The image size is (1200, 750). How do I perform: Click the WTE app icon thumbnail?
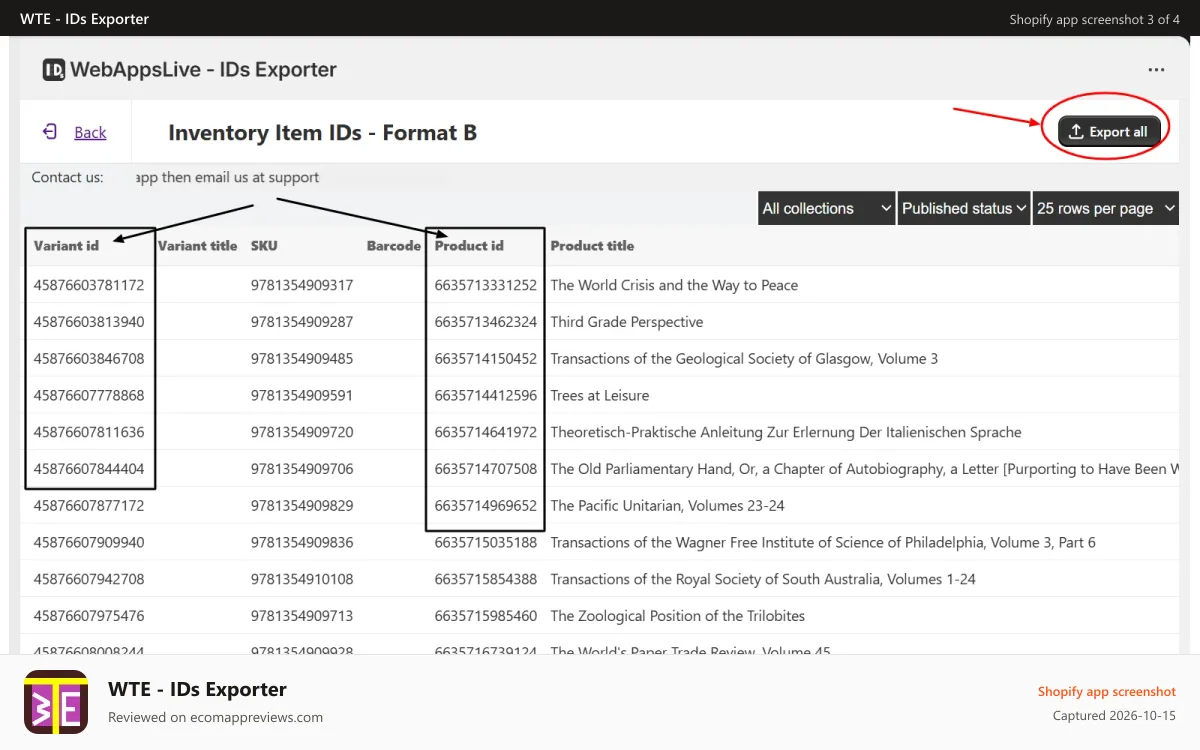coord(56,702)
